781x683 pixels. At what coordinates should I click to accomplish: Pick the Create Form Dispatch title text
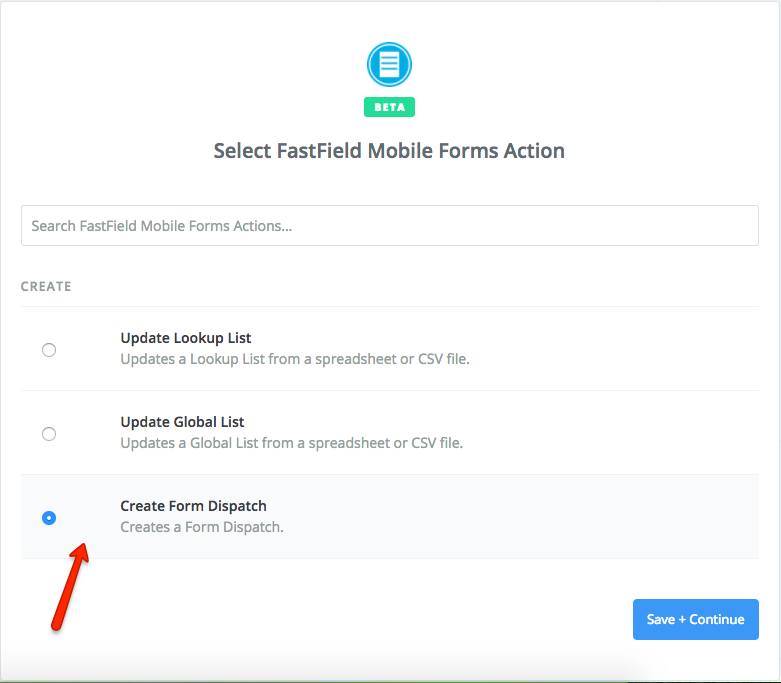pos(193,506)
